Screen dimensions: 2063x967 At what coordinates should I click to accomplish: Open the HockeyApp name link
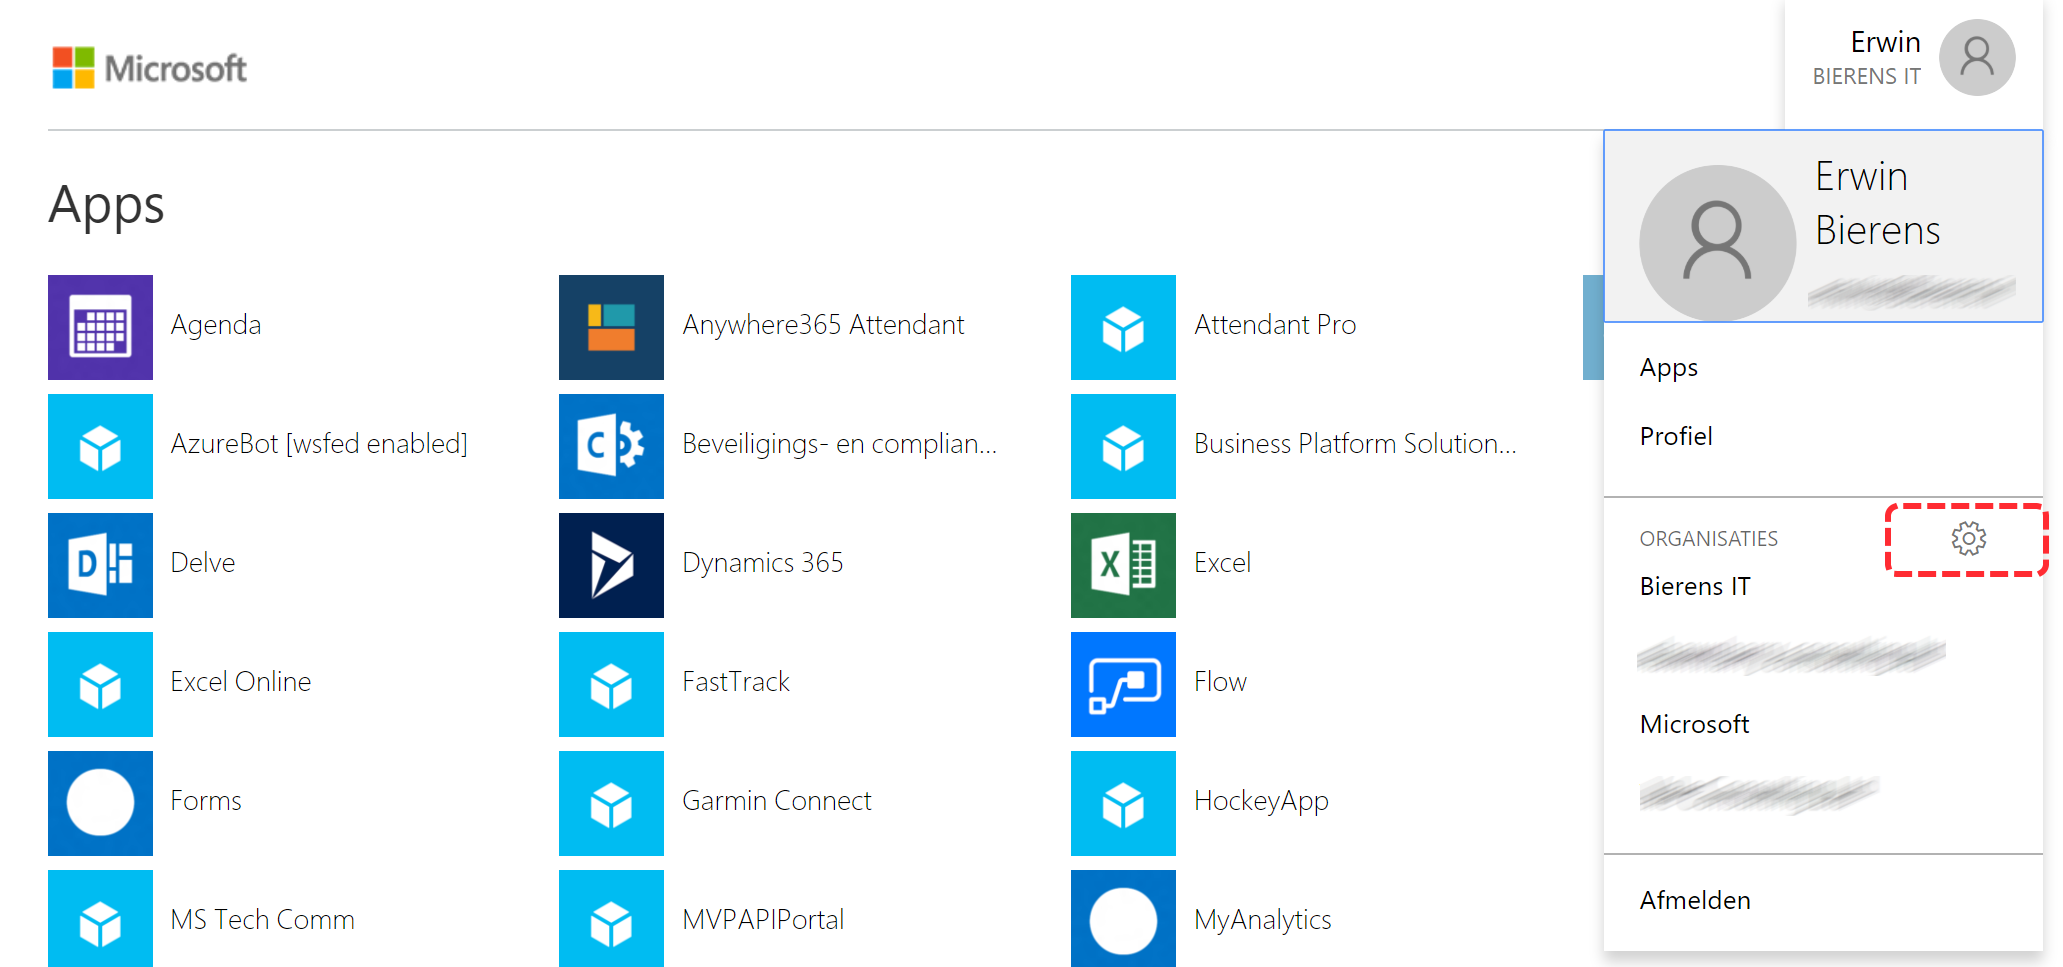(1261, 801)
